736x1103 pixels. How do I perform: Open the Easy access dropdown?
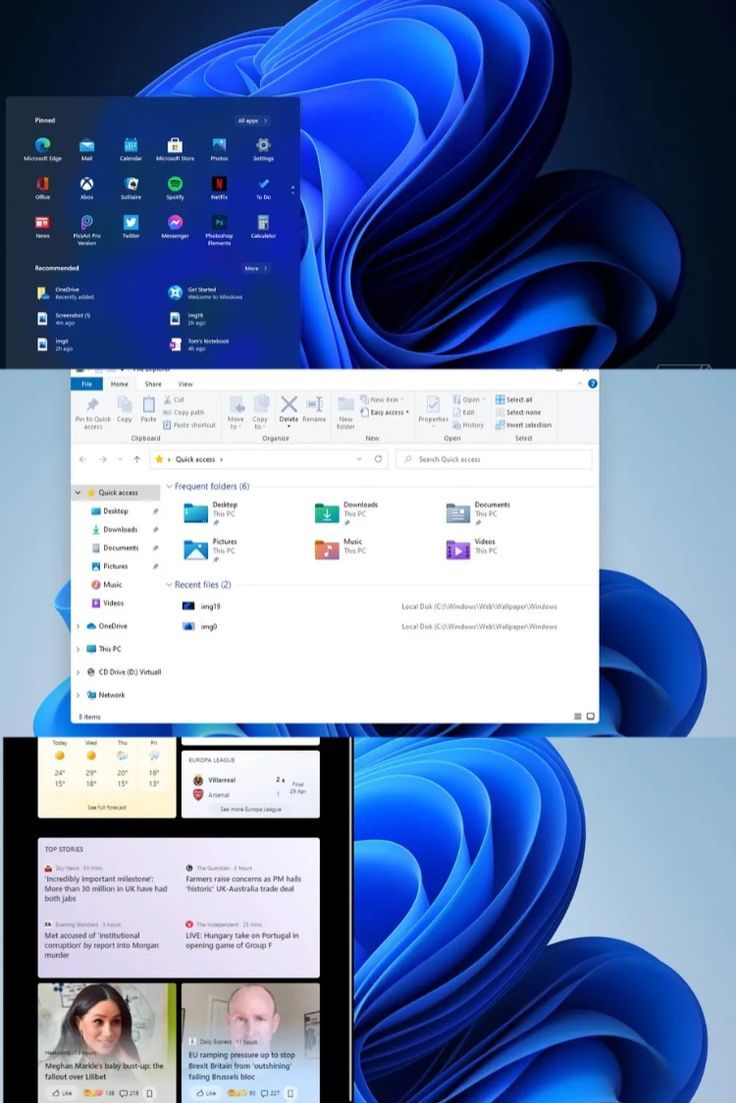pos(386,413)
